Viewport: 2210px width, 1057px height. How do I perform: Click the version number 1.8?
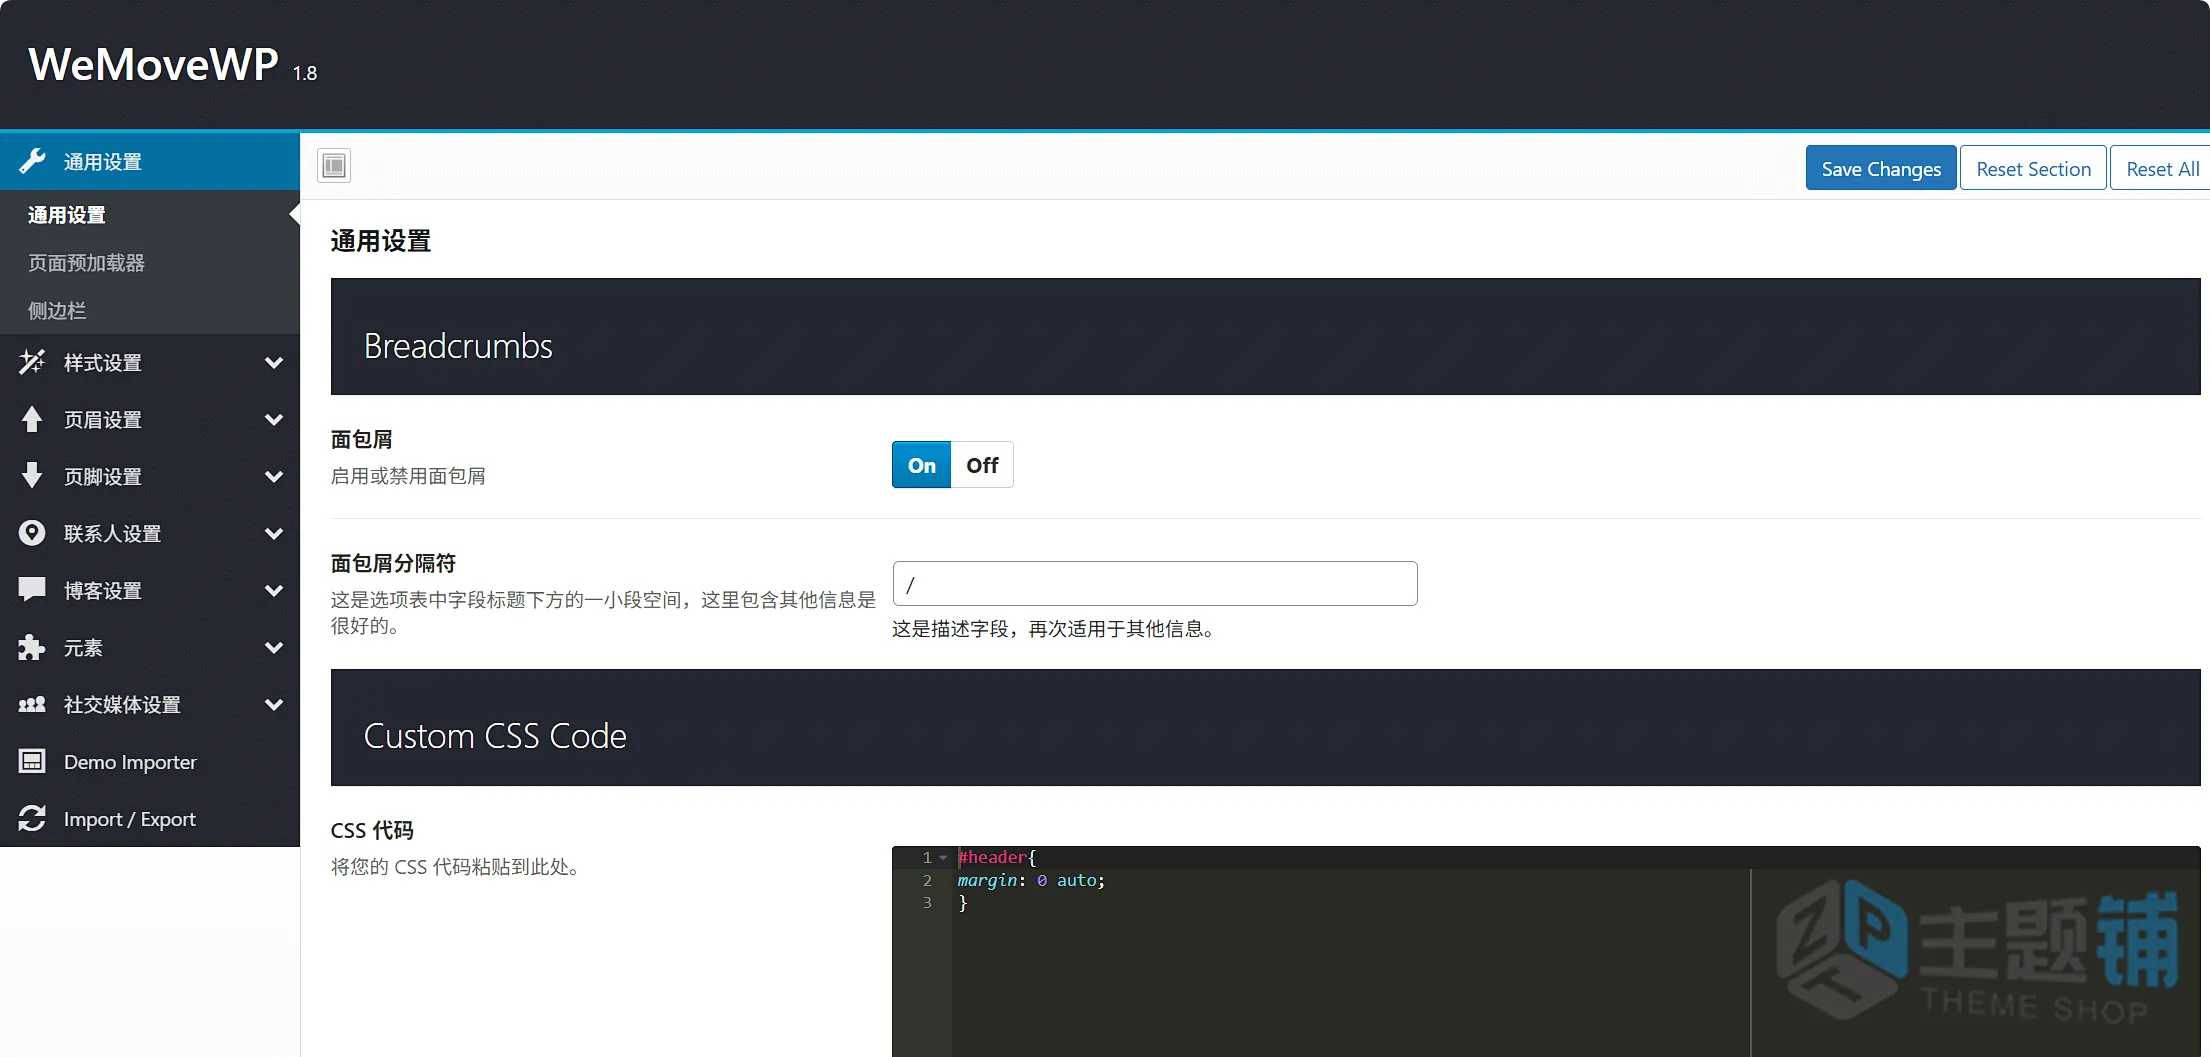coord(305,73)
